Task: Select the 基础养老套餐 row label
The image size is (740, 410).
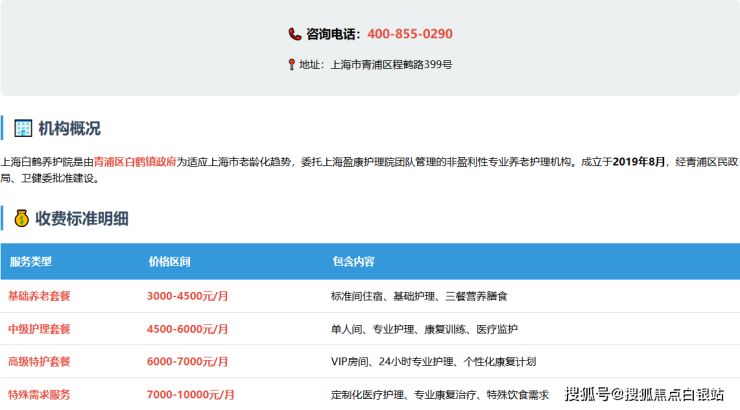Action: click(39, 296)
